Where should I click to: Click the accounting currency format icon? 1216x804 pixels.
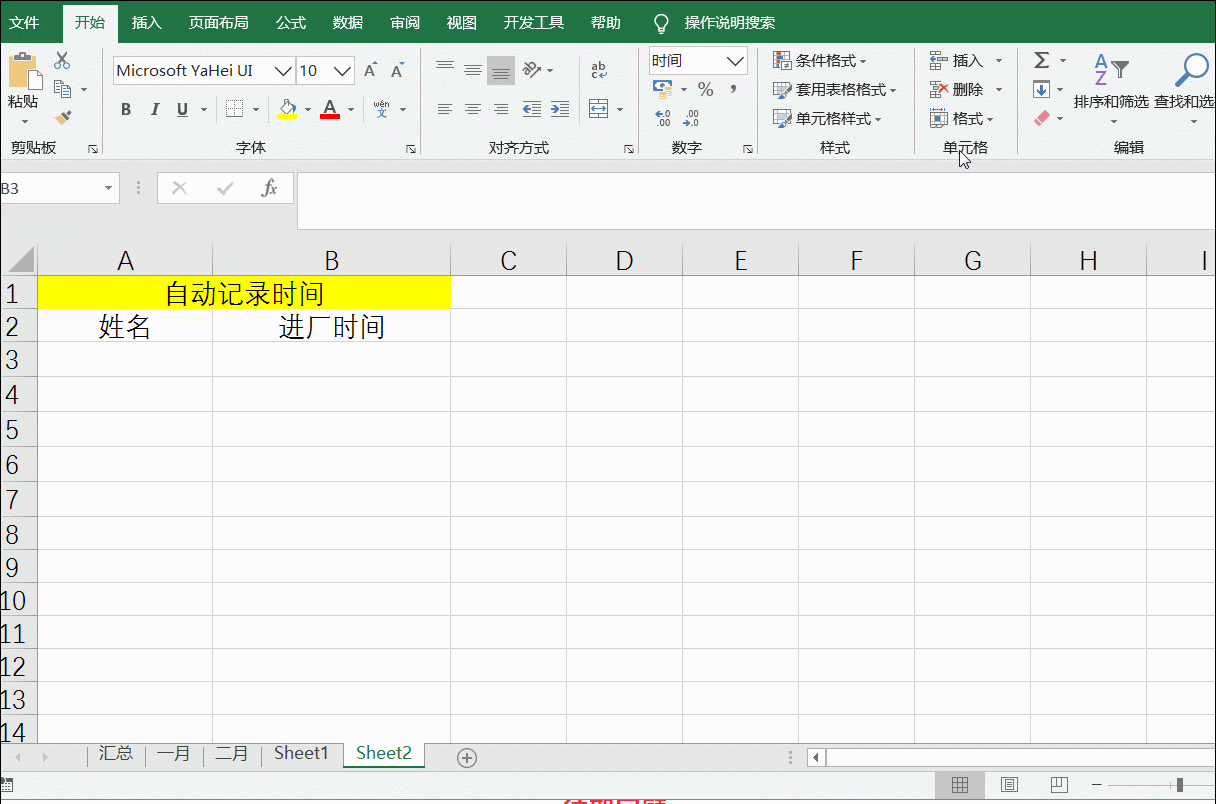coord(662,89)
